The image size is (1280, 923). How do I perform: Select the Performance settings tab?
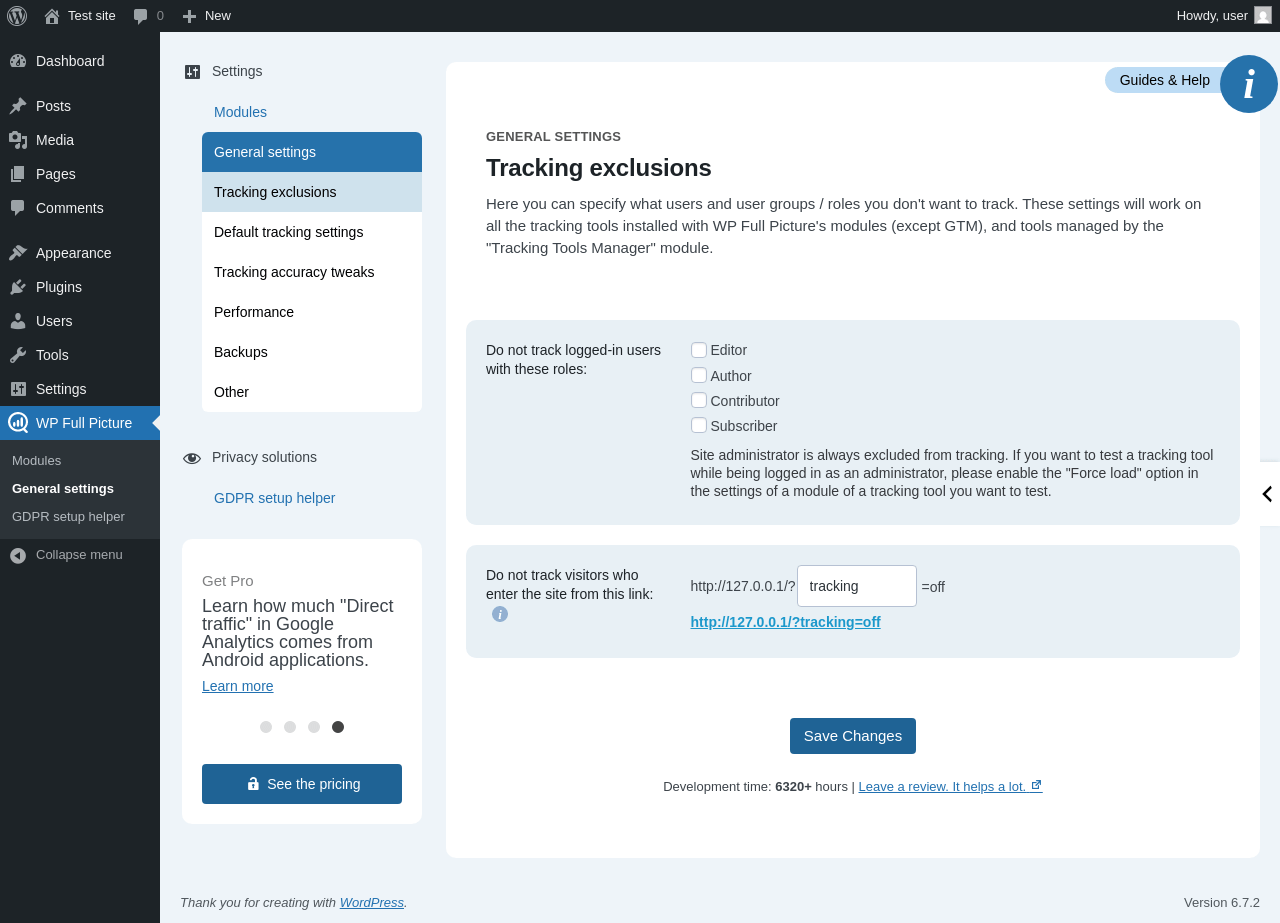point(312,312)
